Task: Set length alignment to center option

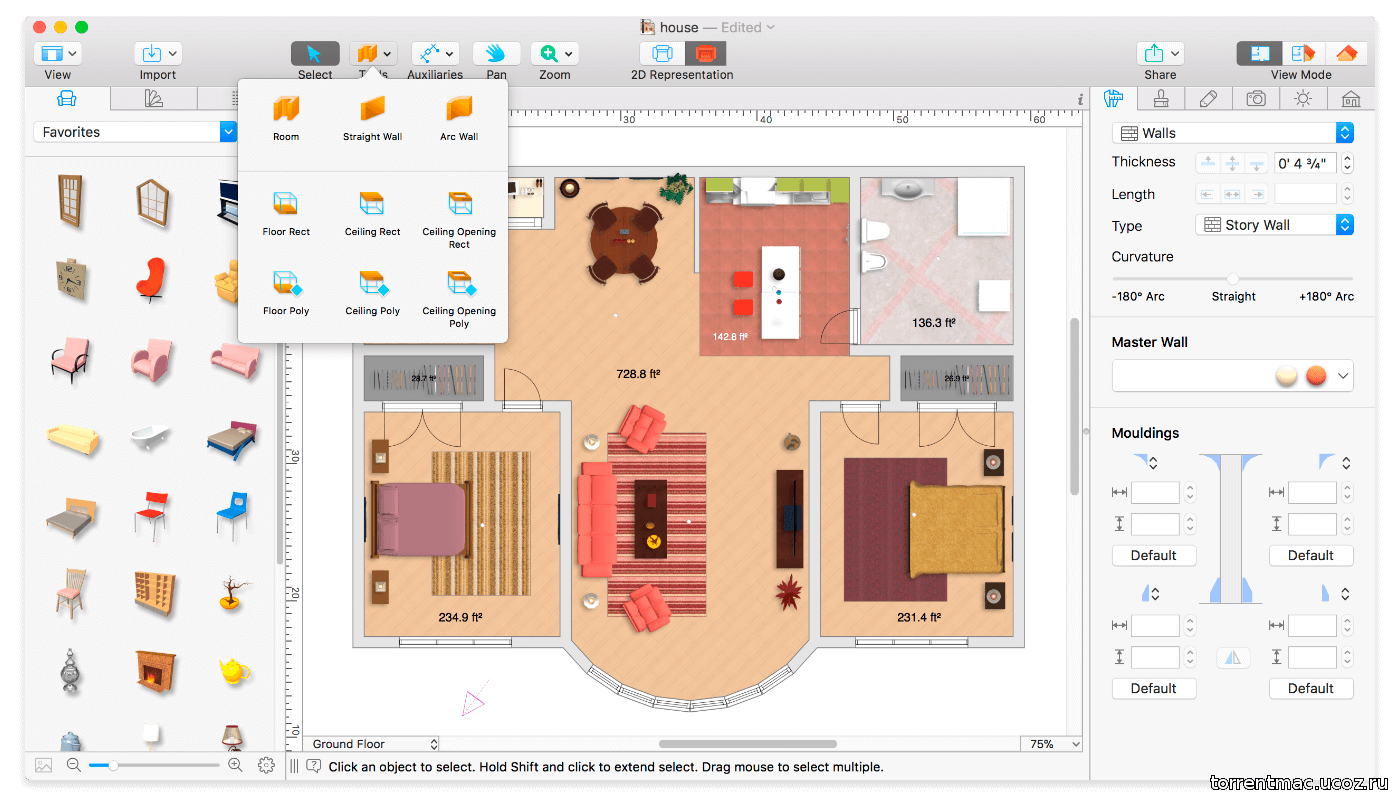Action: pyautogui.click(x=1232, y=194)
